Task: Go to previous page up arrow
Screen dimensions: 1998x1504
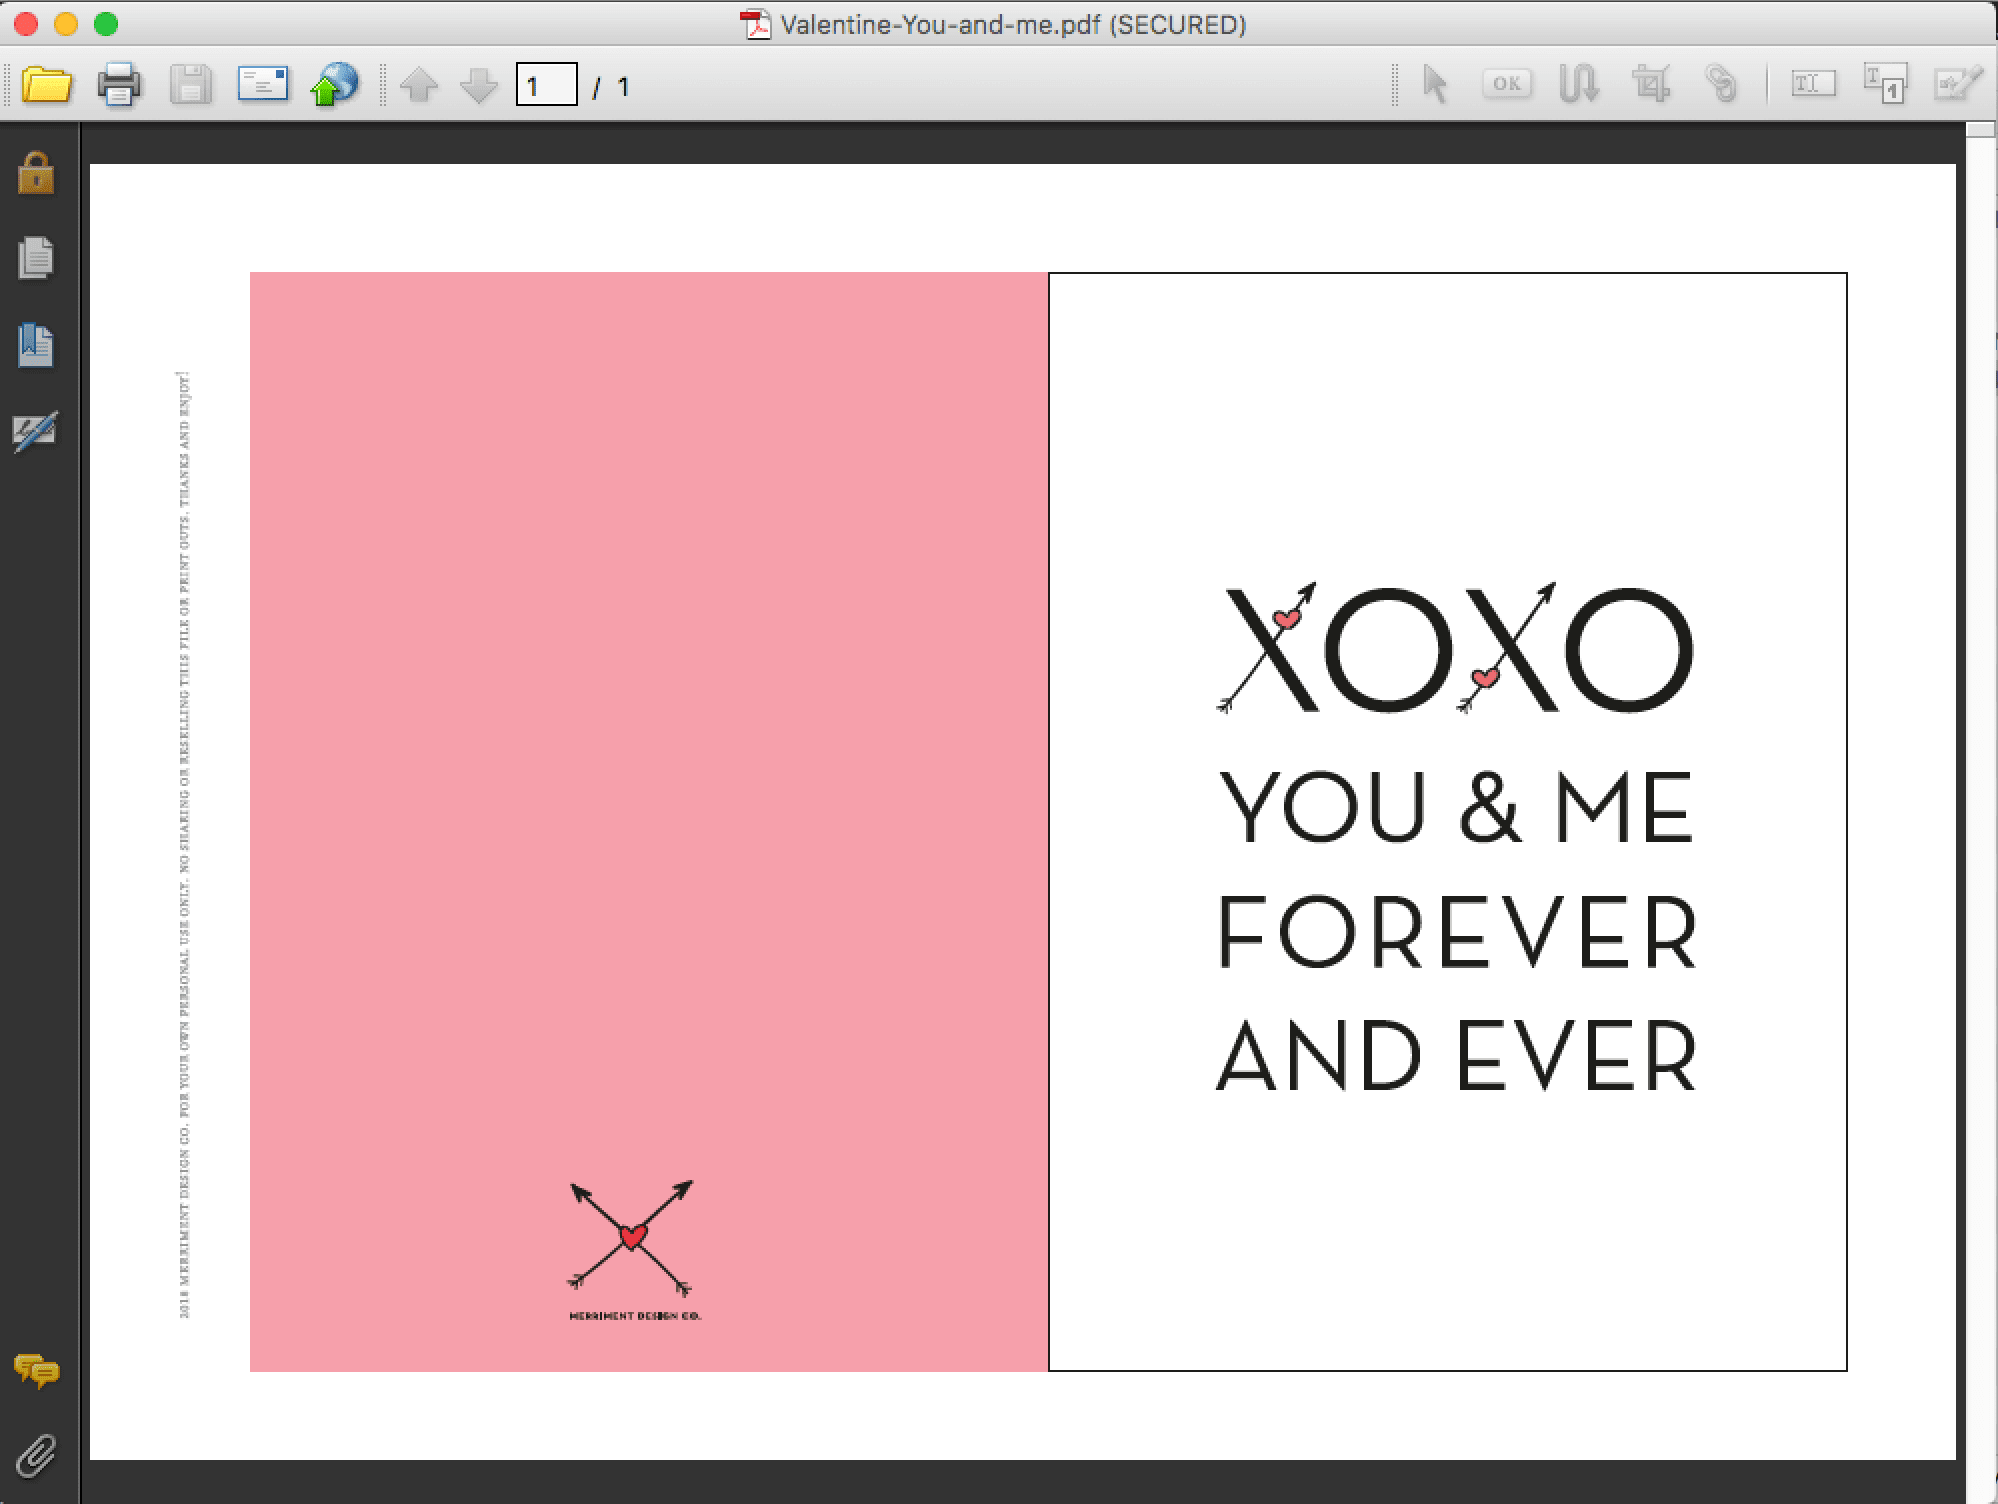Action: [x=419, y=86]
